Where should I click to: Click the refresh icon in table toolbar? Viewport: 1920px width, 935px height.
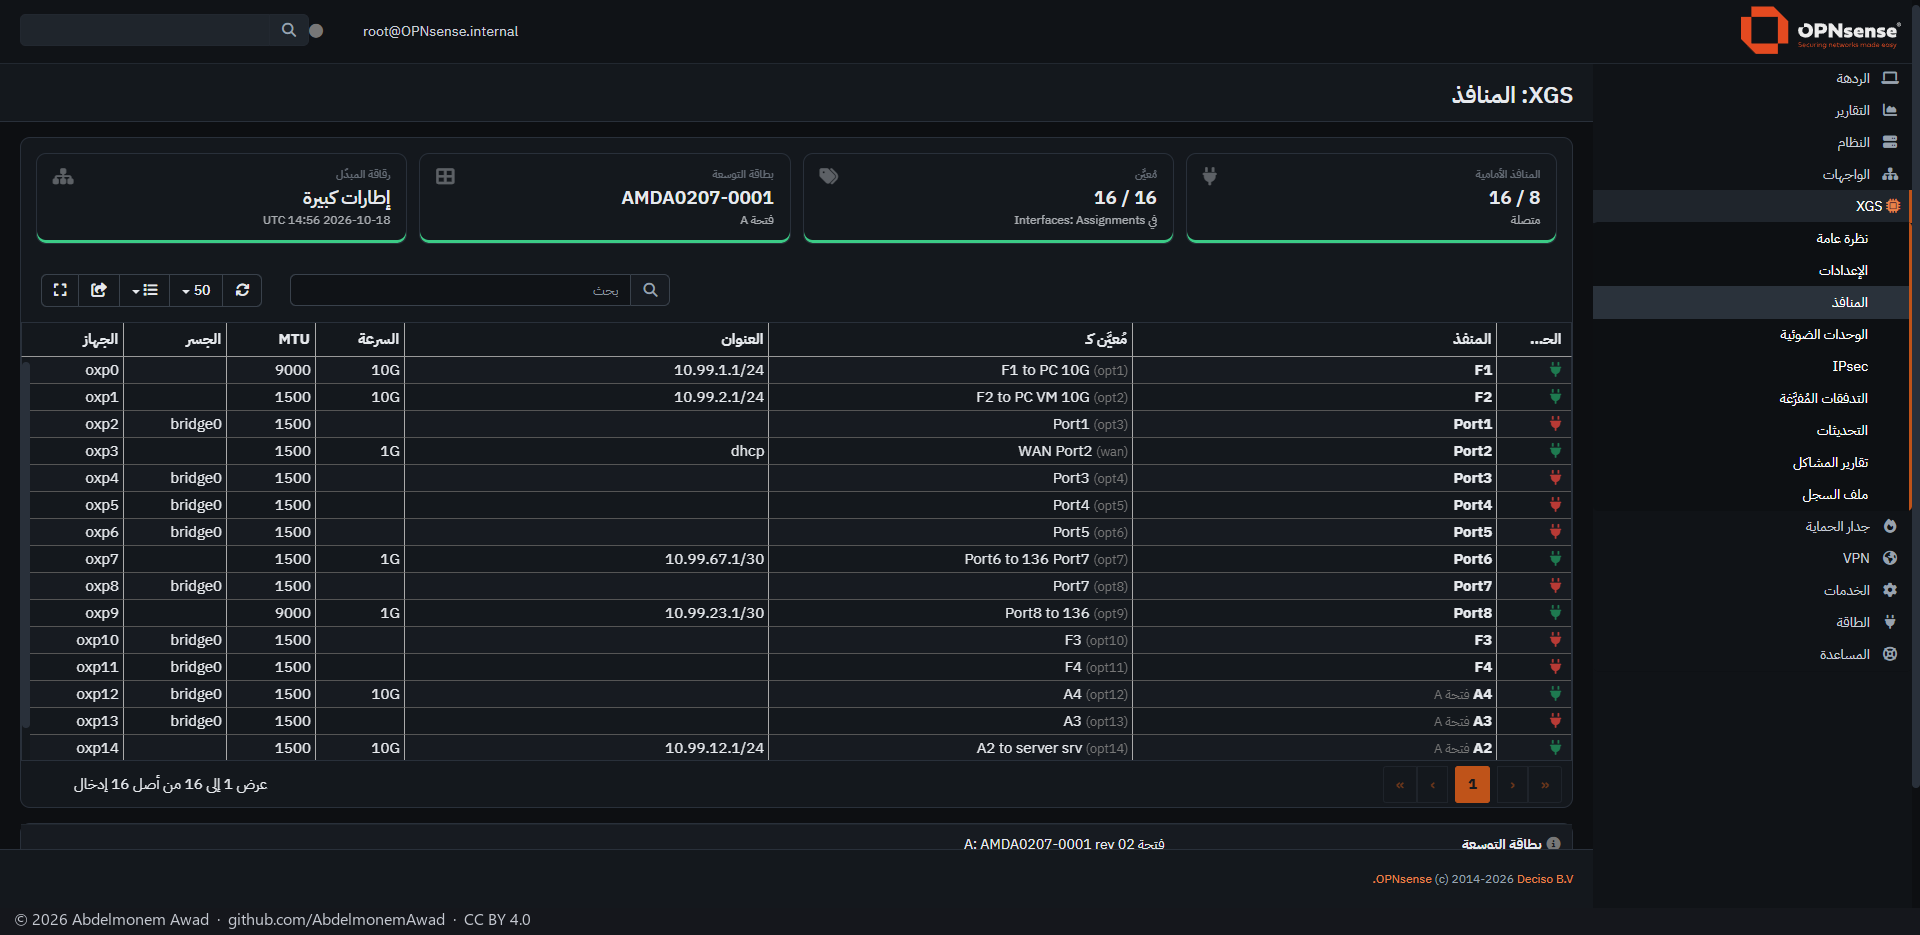[242, 290]
